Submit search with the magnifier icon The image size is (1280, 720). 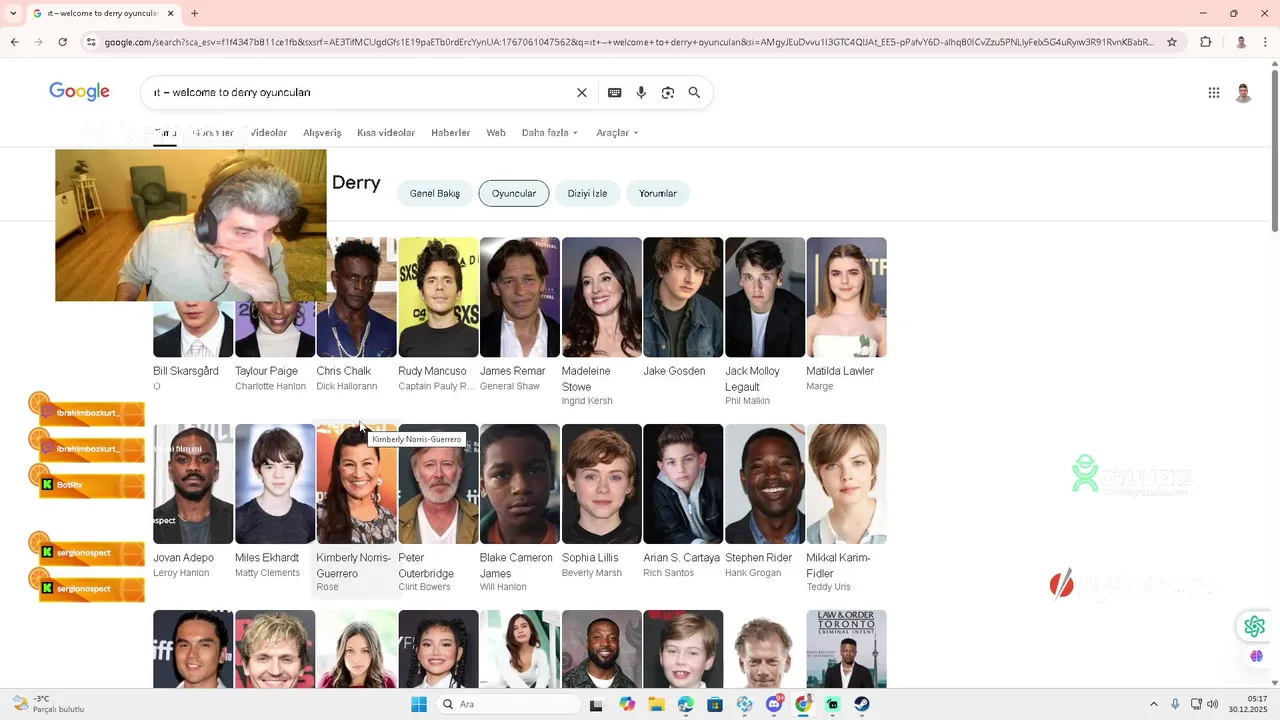(694, 93)
